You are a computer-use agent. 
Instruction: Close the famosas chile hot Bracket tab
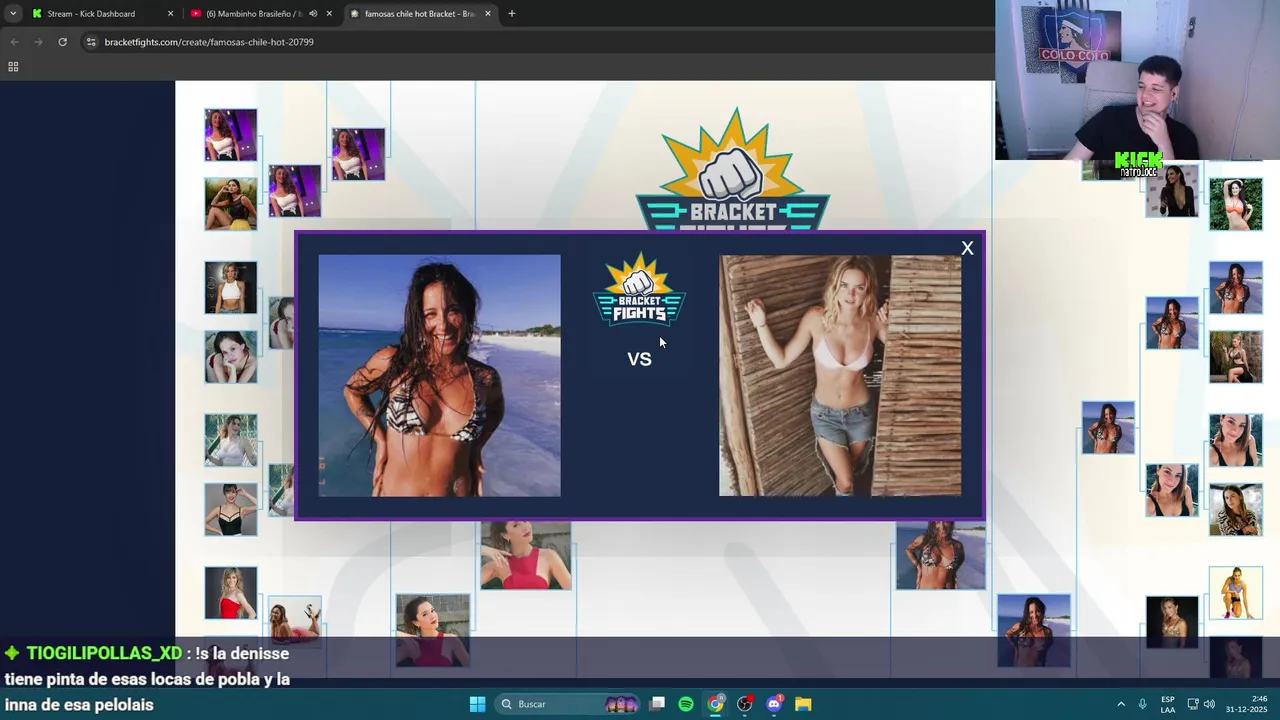488,14
